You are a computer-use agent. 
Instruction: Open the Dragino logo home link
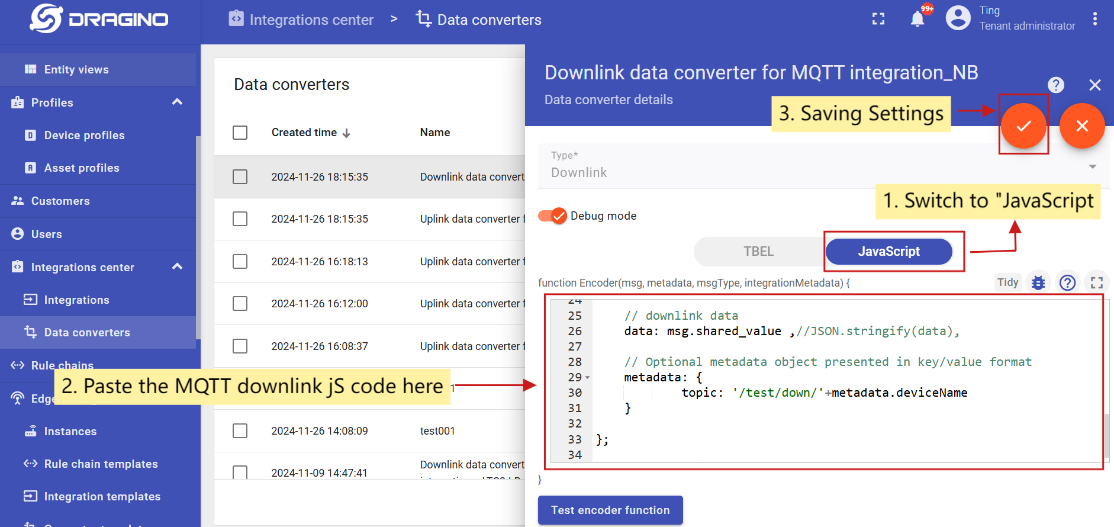coord(99,19)
